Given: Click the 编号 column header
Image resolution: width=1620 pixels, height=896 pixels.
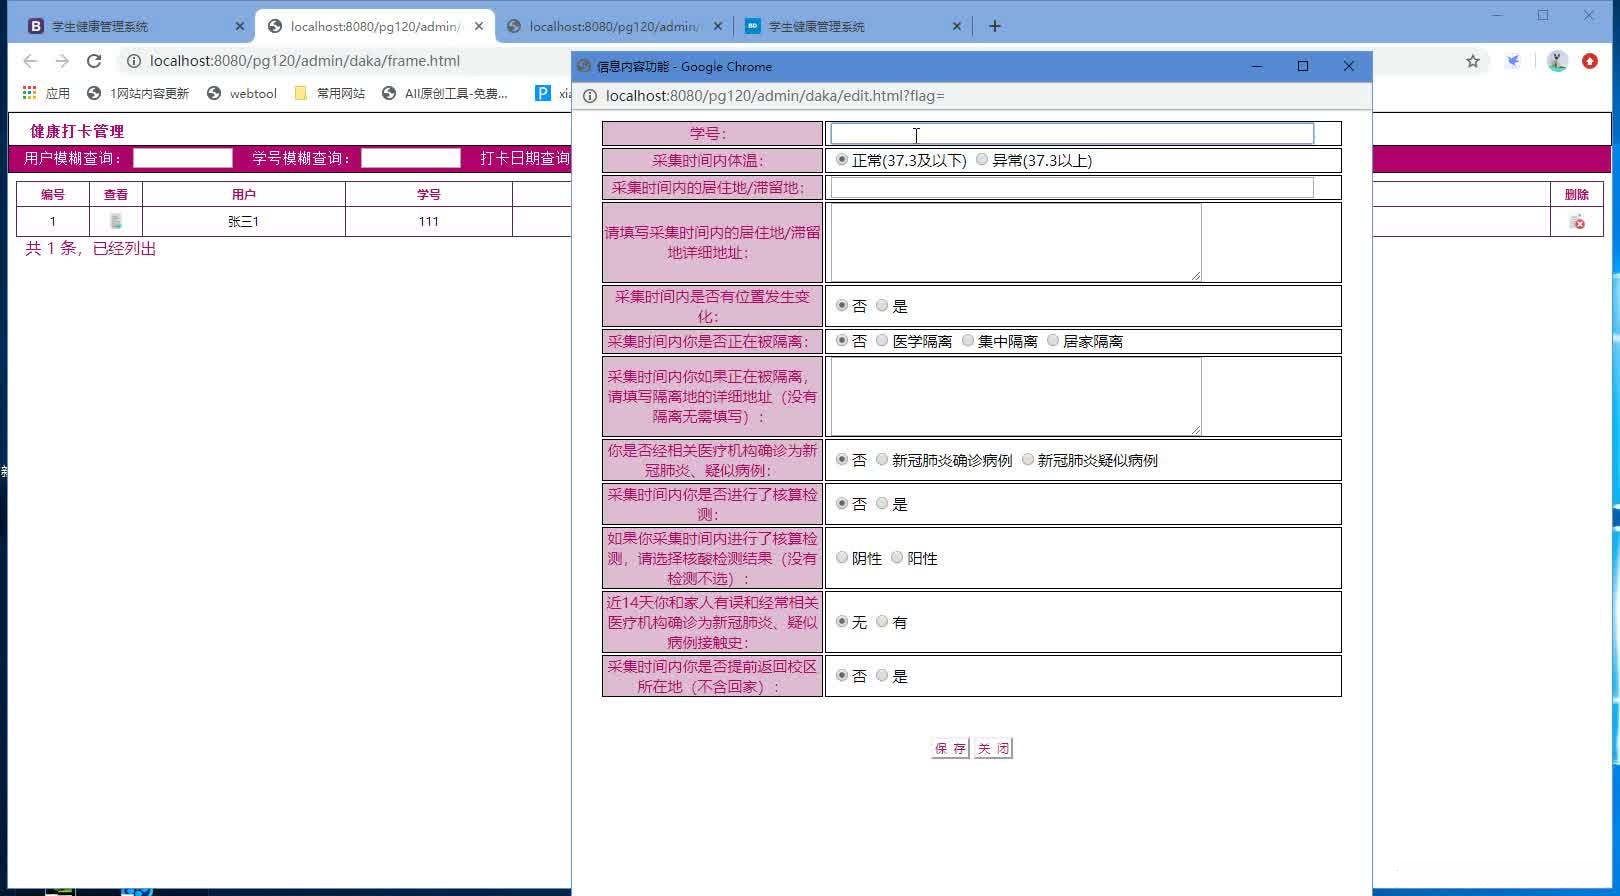Looking at the screenshot, I should click(53, 194).
